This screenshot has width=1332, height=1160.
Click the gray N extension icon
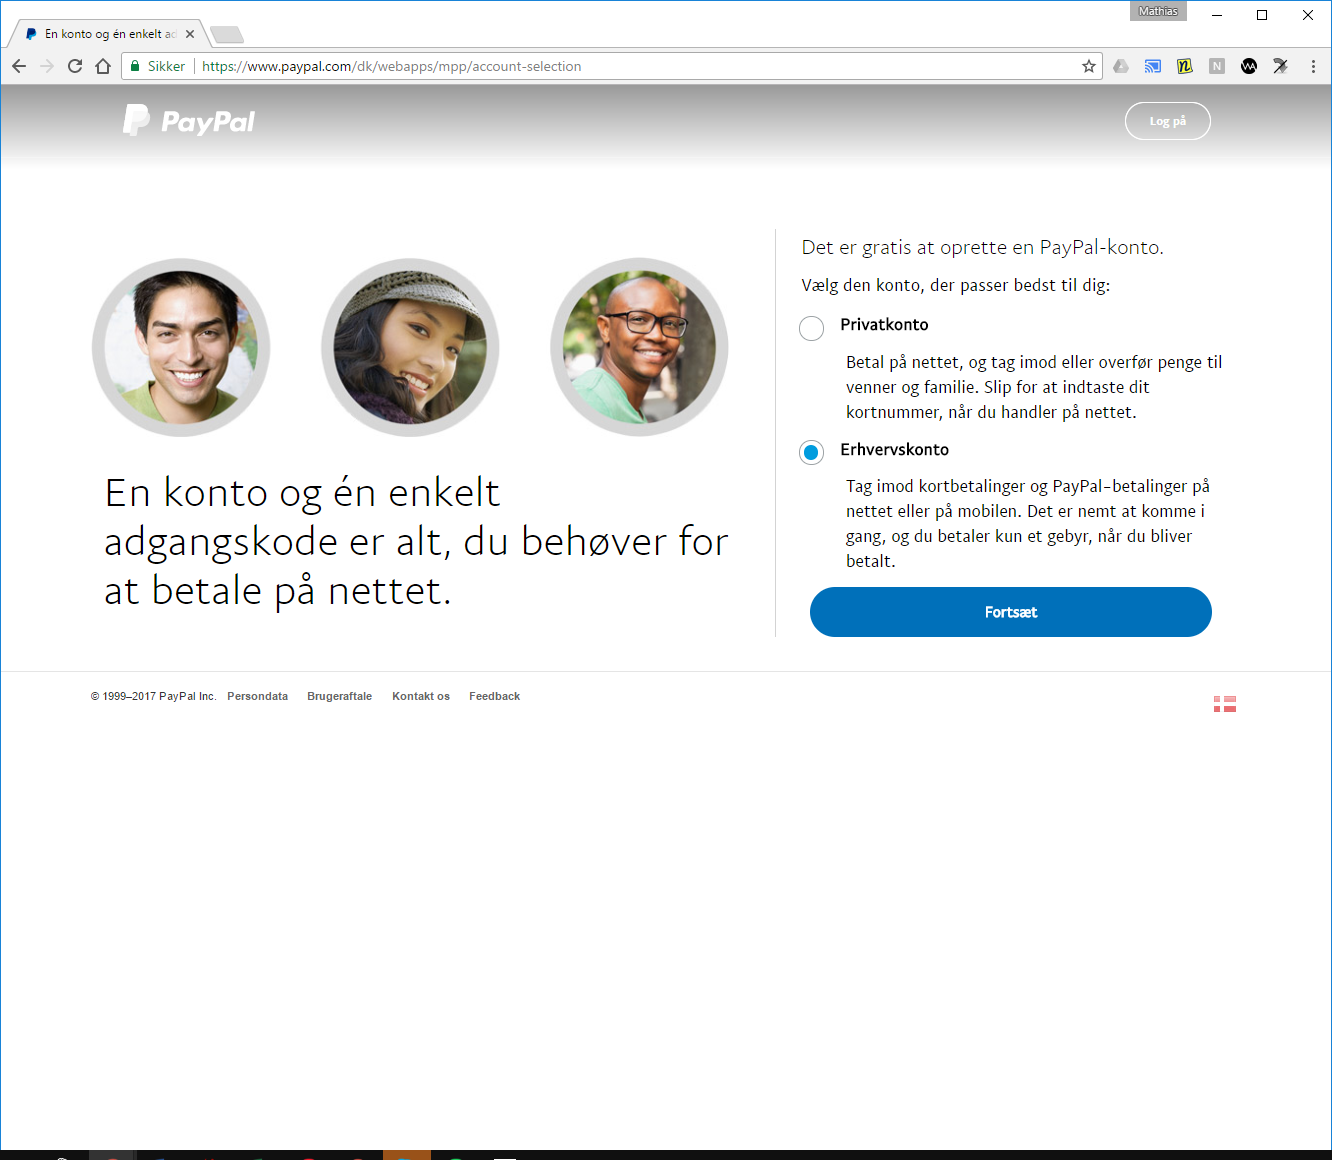[1217, 66]
